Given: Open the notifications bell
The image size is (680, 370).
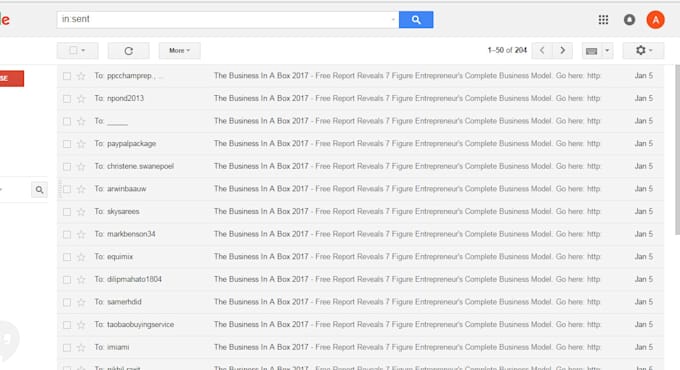Looking at the screenshot, I should click(629, 20).
